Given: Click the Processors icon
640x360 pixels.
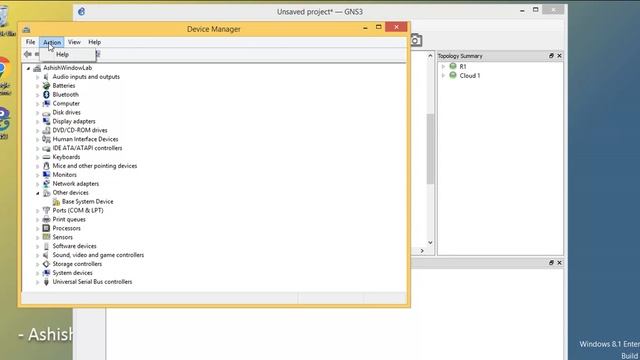Looking at the screenshot, I should point(46,228).
